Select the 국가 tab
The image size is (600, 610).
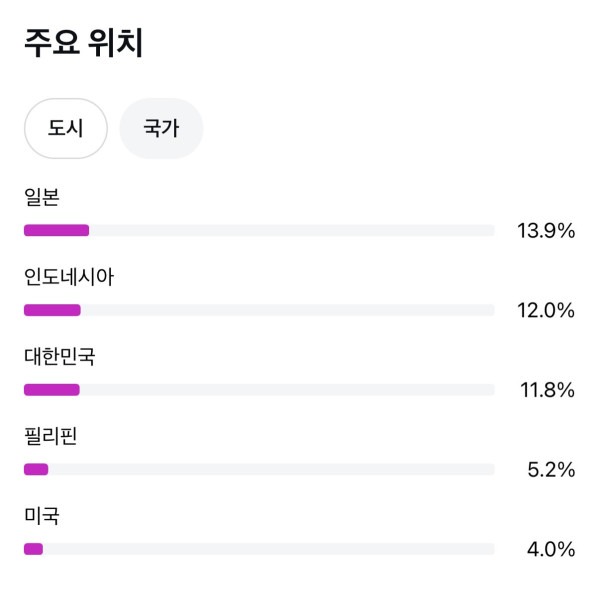[x=161, y=128]
